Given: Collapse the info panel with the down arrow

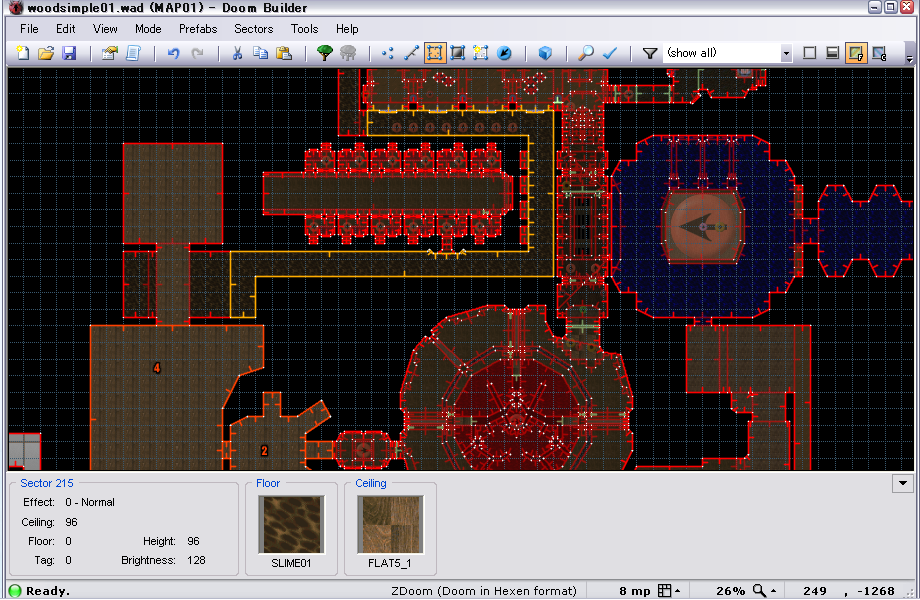Looking at the screenshot, I should (x=902, y=484).
